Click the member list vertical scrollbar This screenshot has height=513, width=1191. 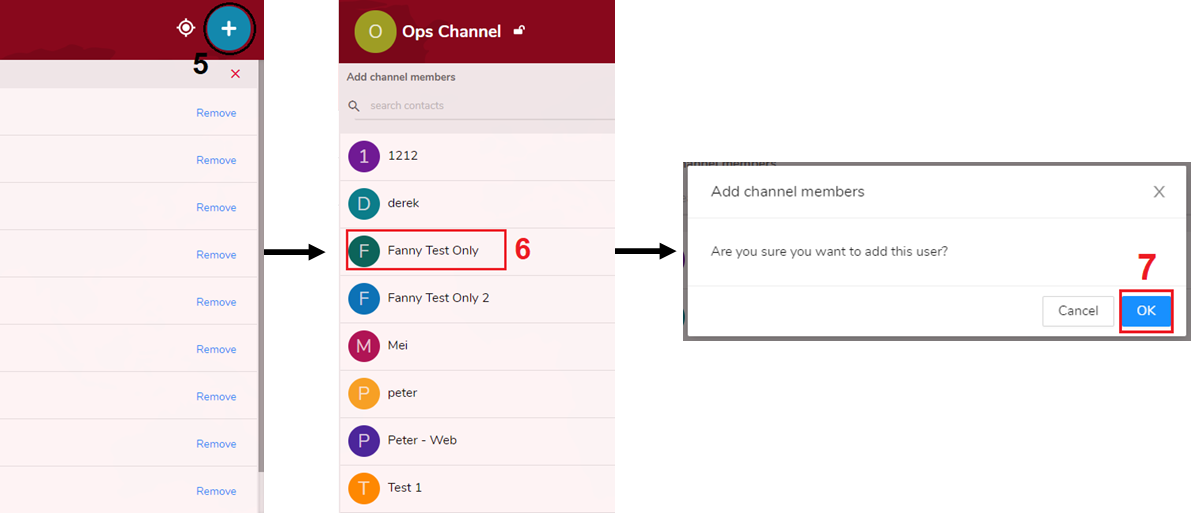click(261, 266)
